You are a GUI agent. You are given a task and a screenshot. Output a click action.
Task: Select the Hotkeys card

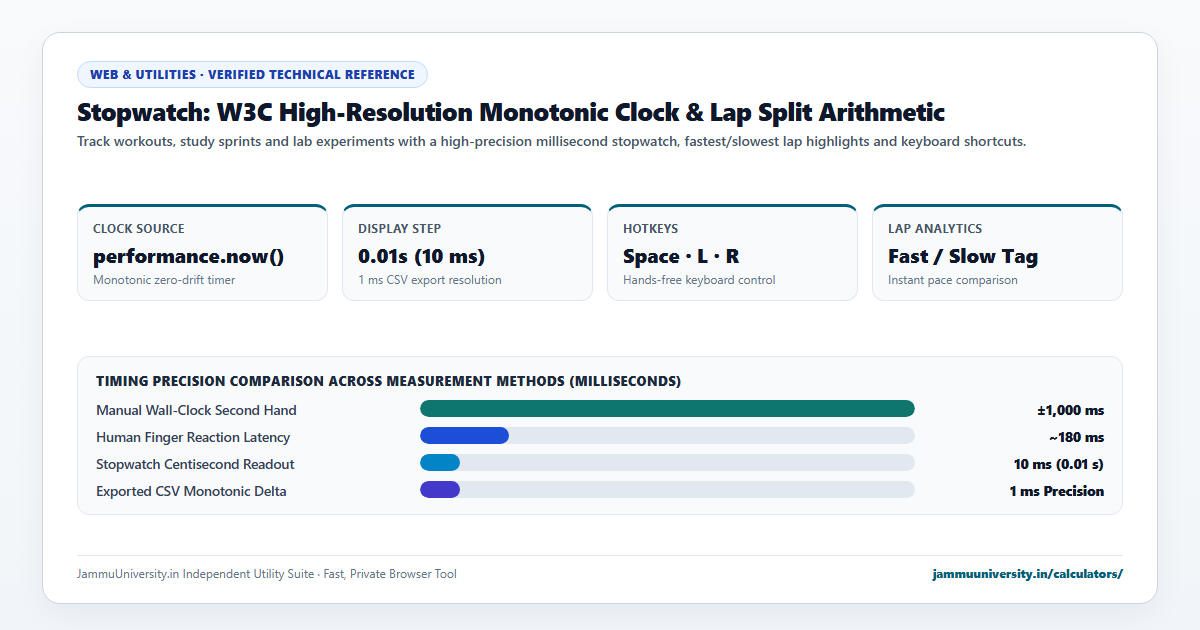(732, 252)
